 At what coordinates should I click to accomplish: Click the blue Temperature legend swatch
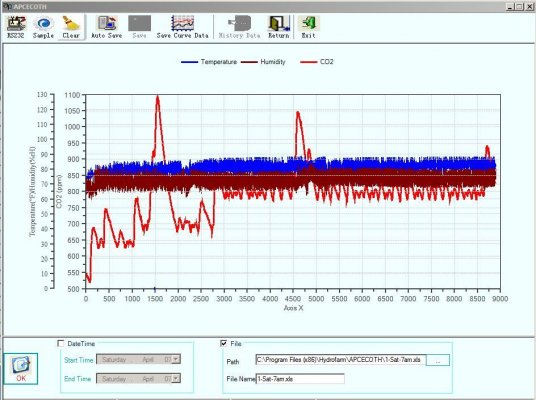189,62
